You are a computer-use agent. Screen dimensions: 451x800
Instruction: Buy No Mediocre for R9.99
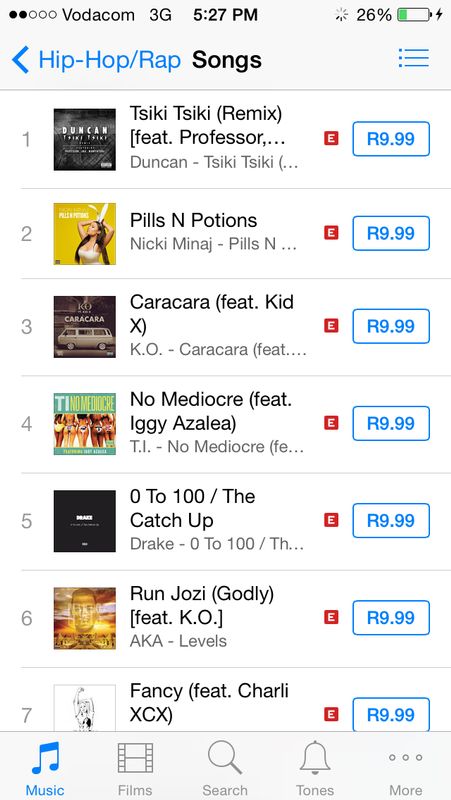(x=391, y=423)
